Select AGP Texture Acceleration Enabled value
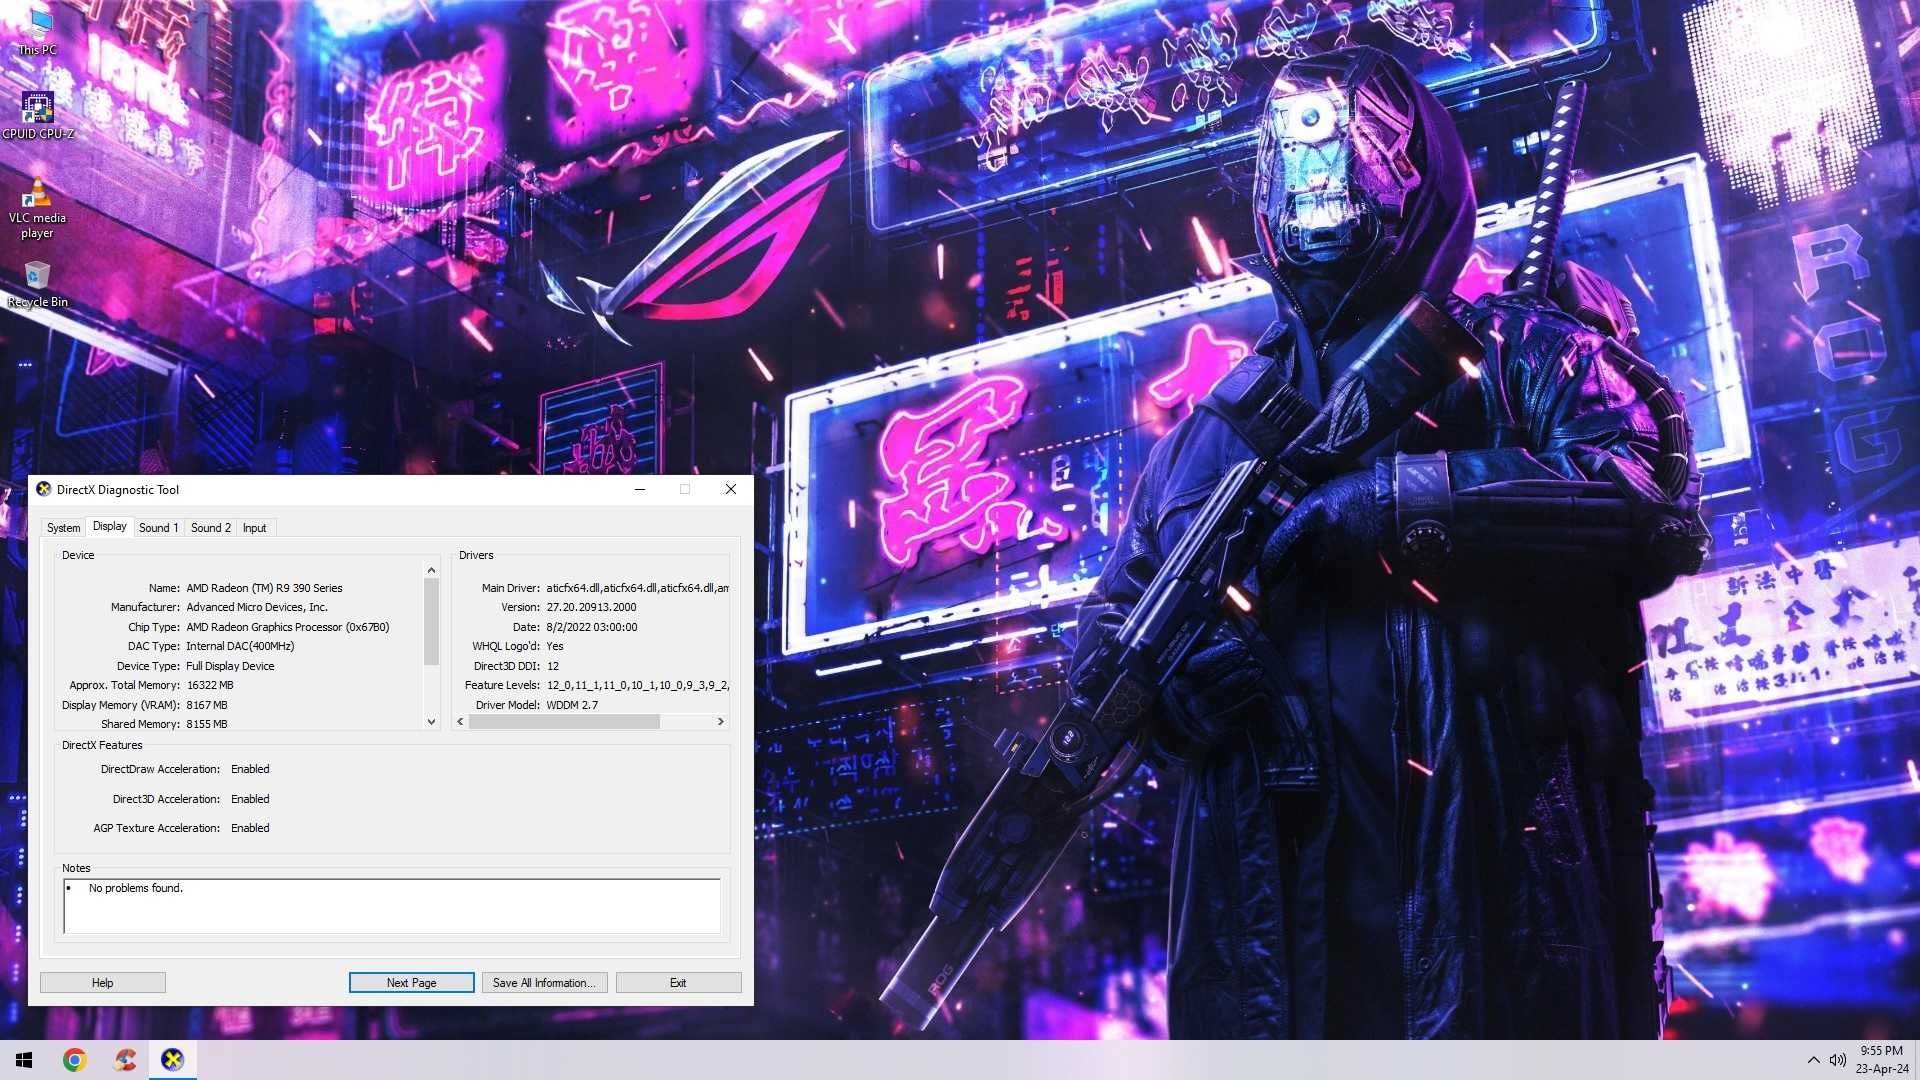 click(250, 828)
